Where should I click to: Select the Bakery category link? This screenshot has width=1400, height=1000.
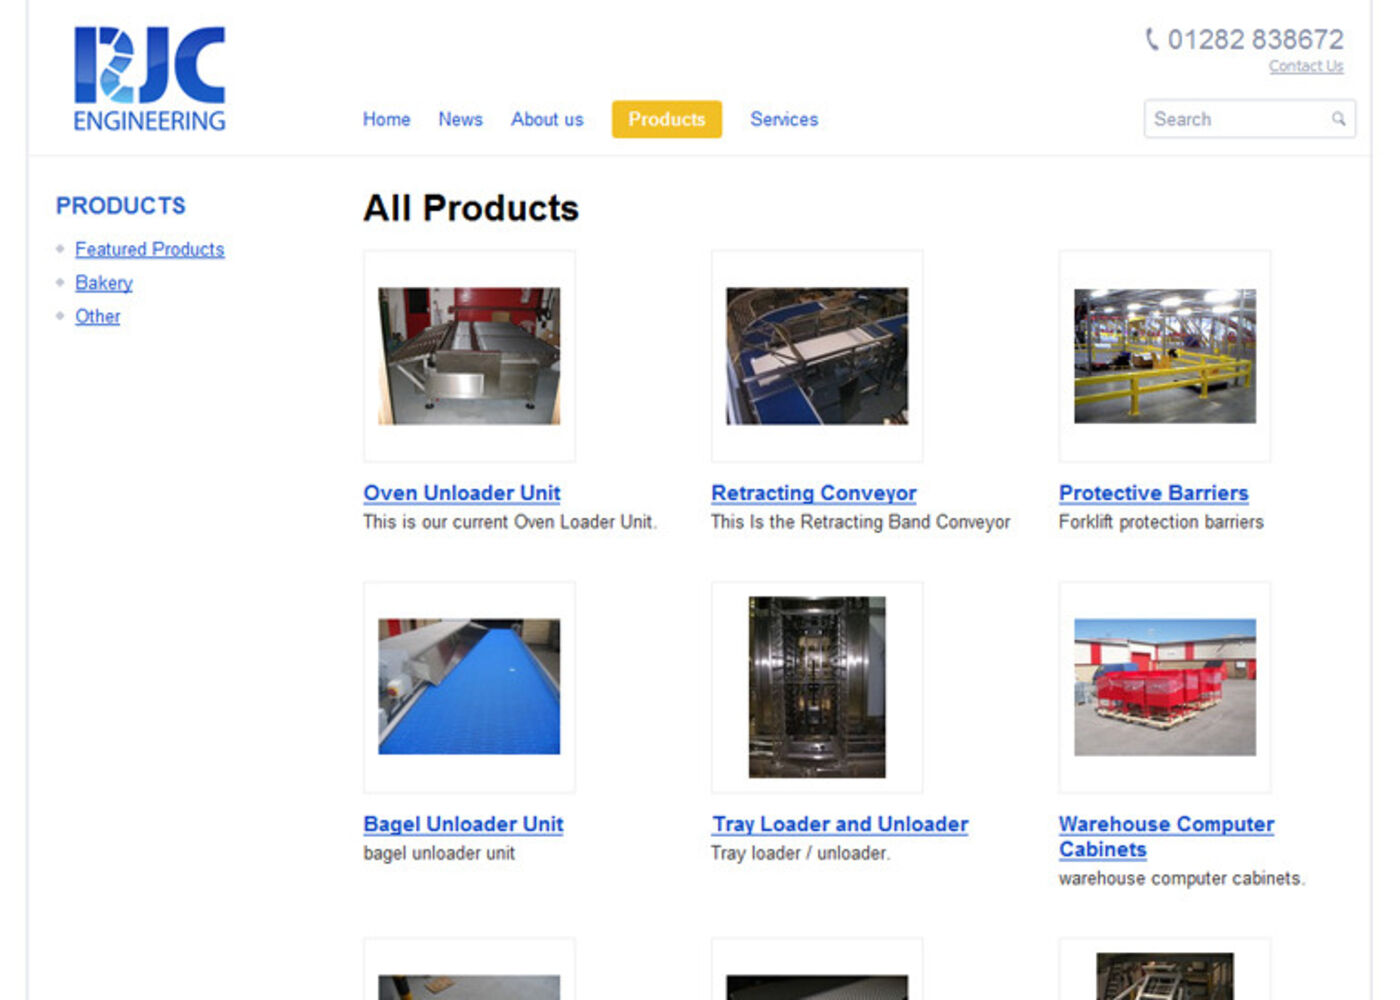click(103, 283)
